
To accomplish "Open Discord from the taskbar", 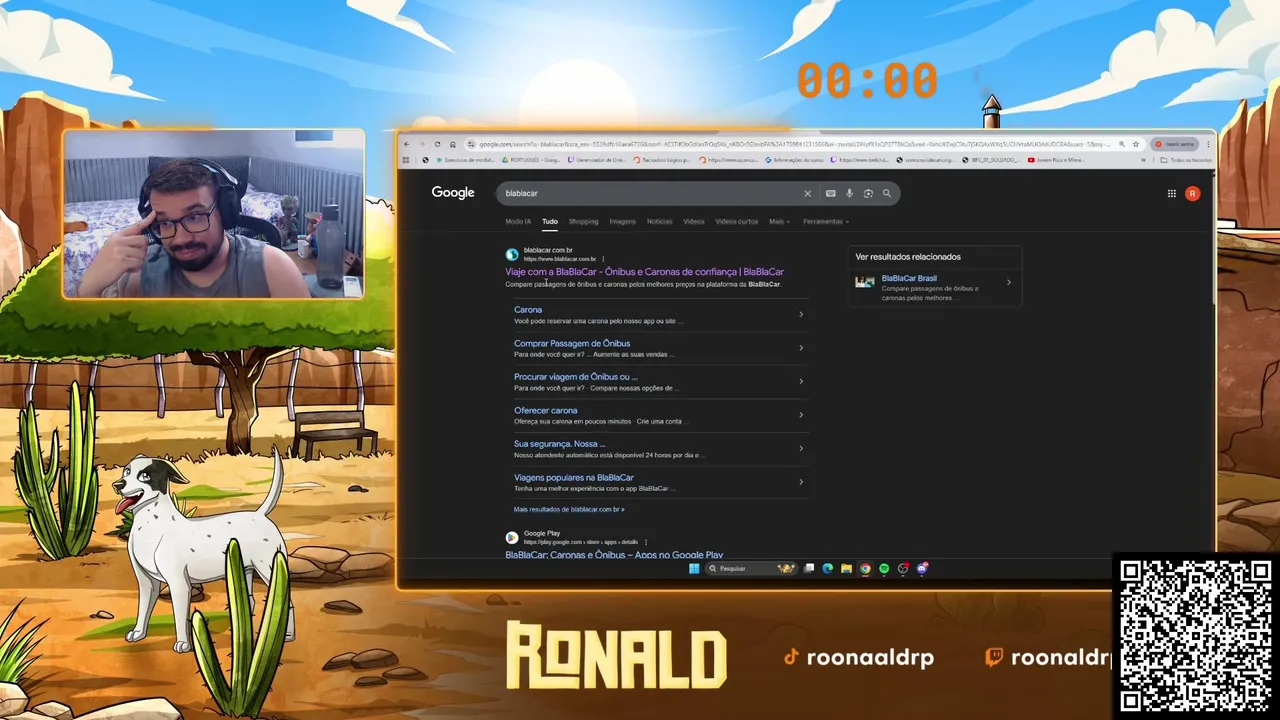I will (922, 568).
